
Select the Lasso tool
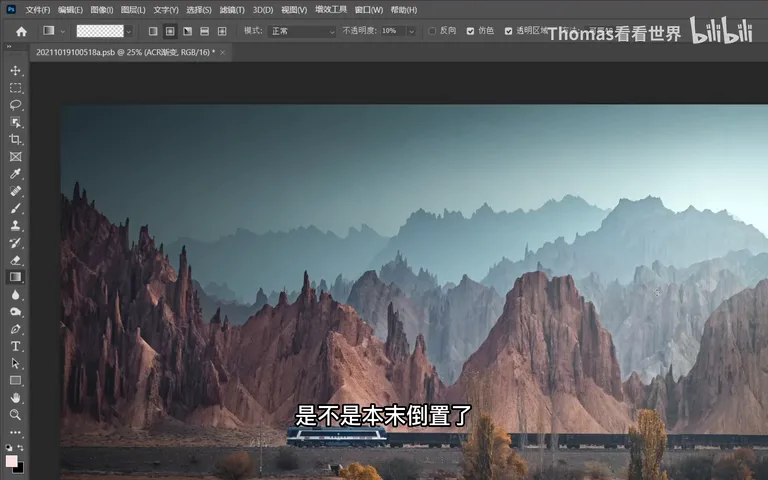point(15,105)
